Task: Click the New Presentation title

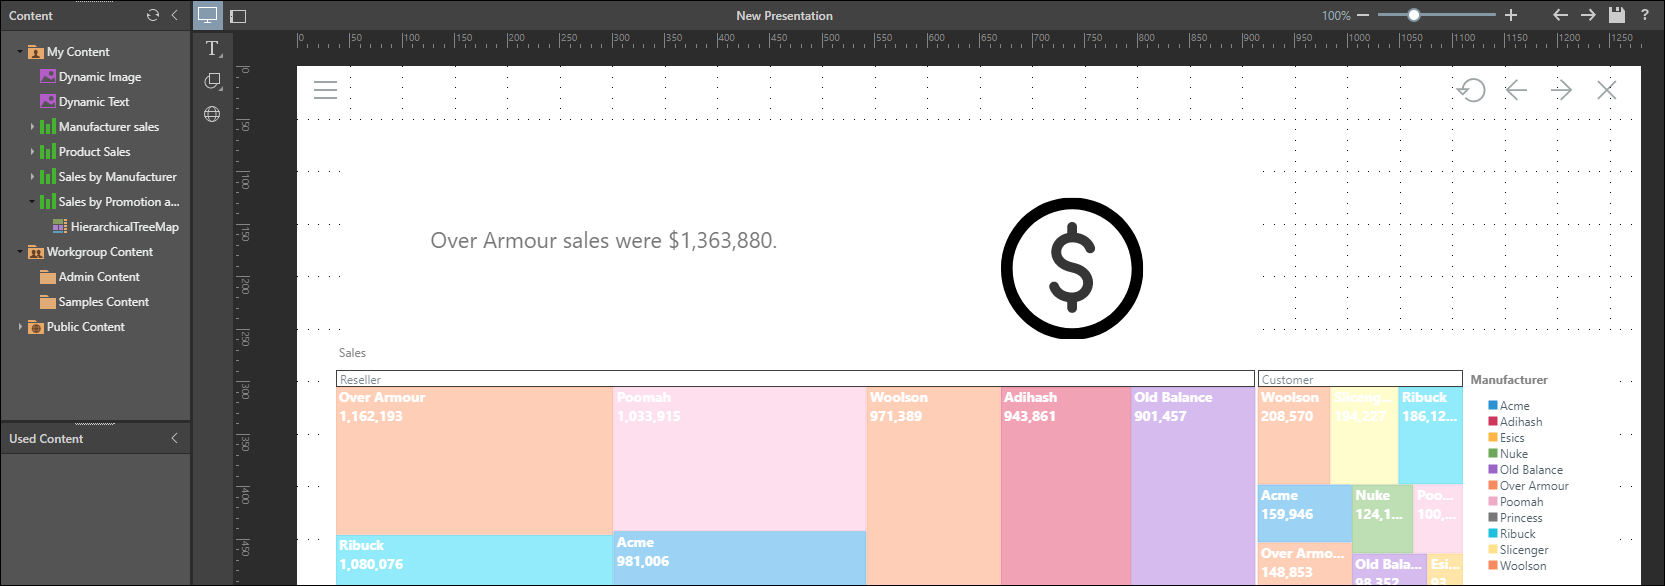Action: coord(784,16)
